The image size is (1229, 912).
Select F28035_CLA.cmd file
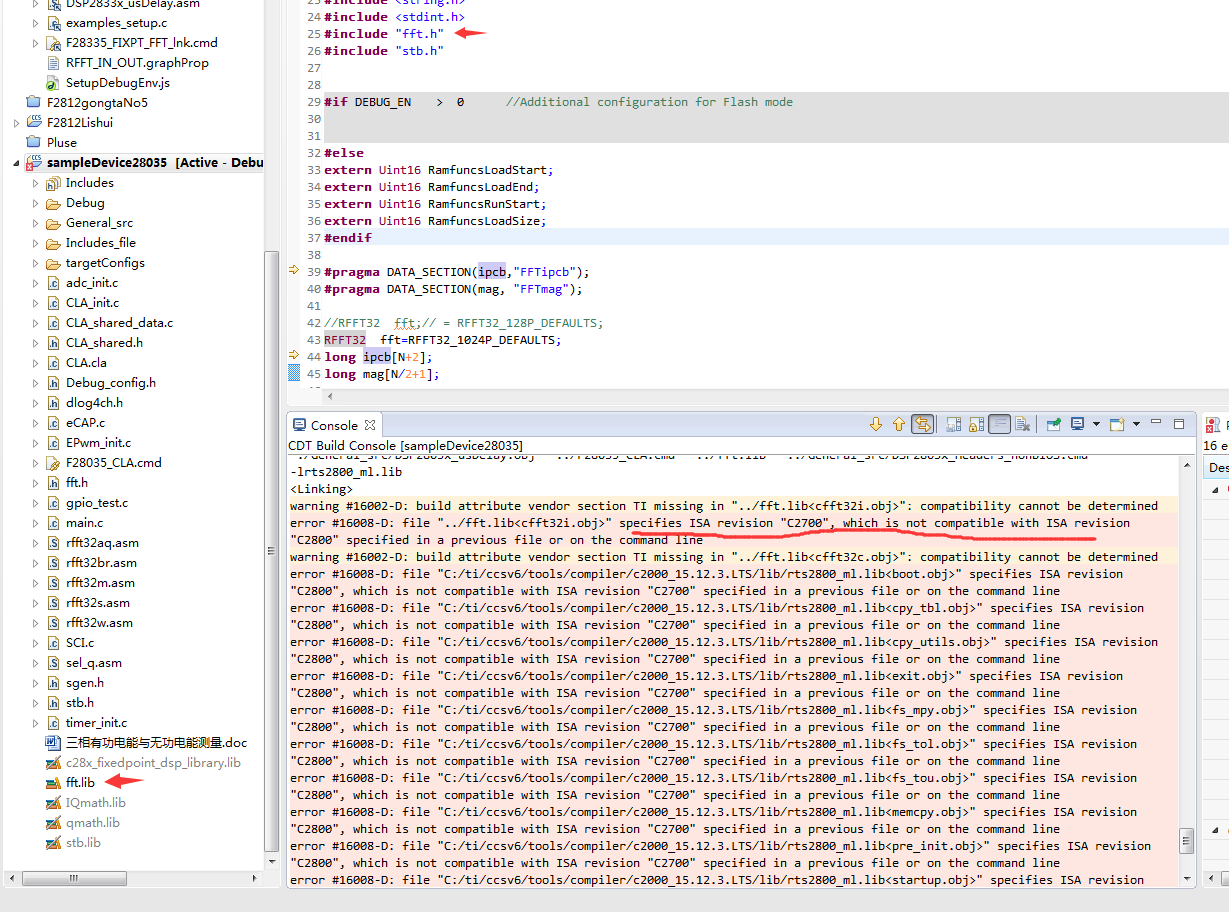tap(113, 462)
